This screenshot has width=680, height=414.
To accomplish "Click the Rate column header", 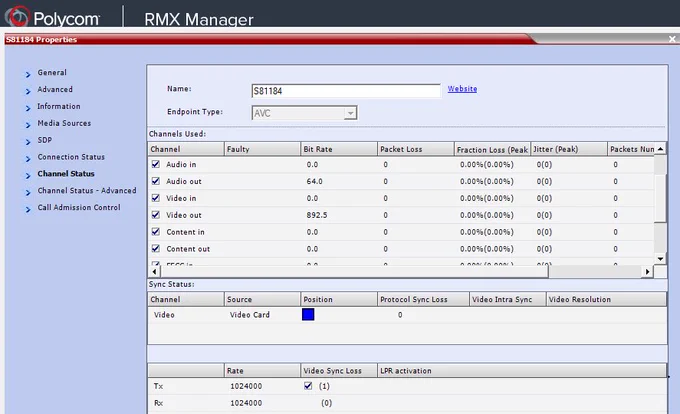I will tap(262, 371).
